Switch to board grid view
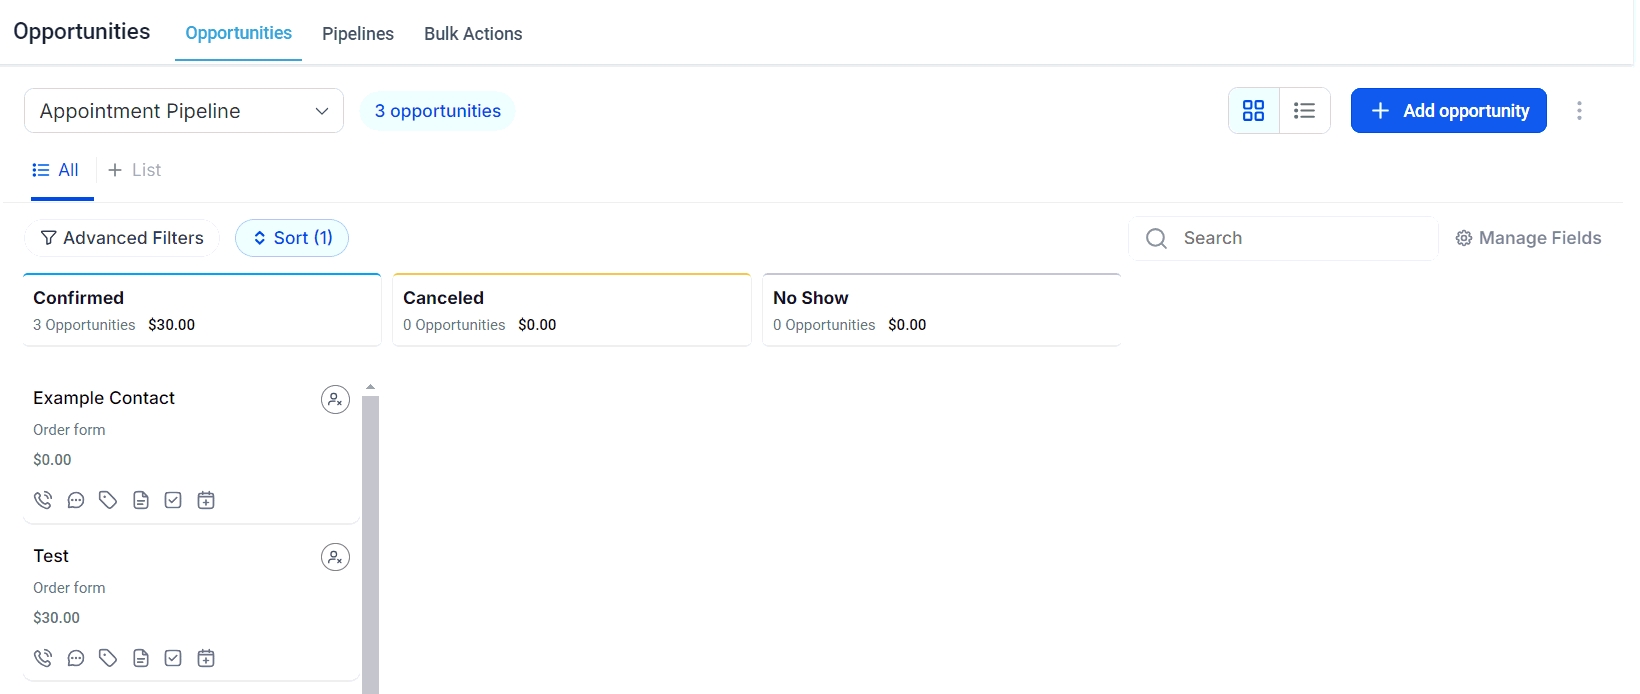Image resolution: width=1640 pixels, height=694 pixels. point(1253,110)
